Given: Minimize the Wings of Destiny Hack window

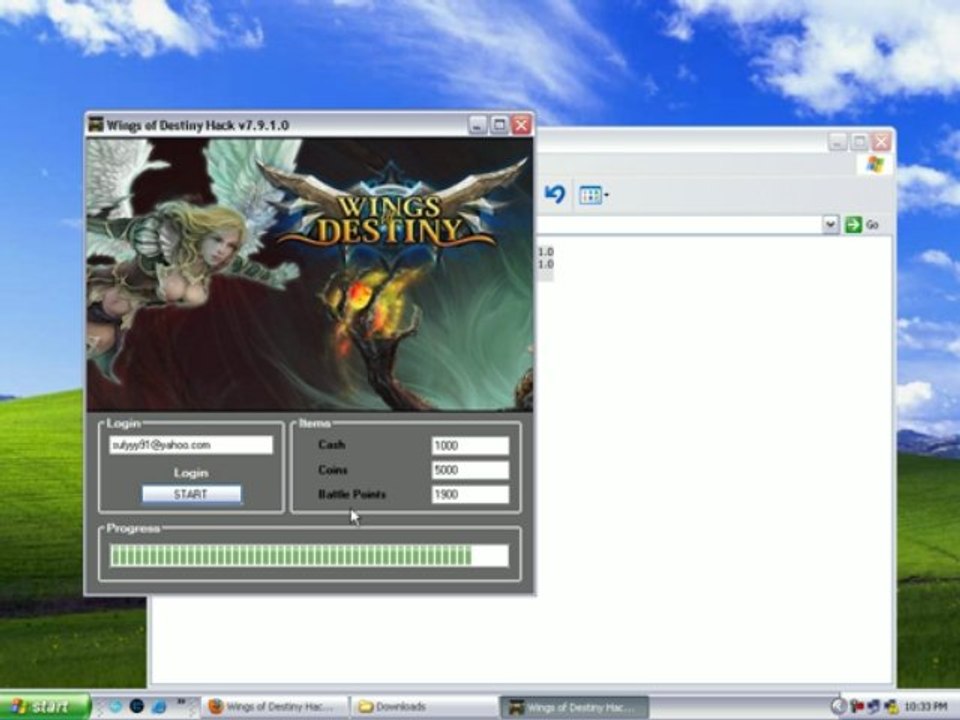Looking at the screenshot, I should click(x=478, y=125).
